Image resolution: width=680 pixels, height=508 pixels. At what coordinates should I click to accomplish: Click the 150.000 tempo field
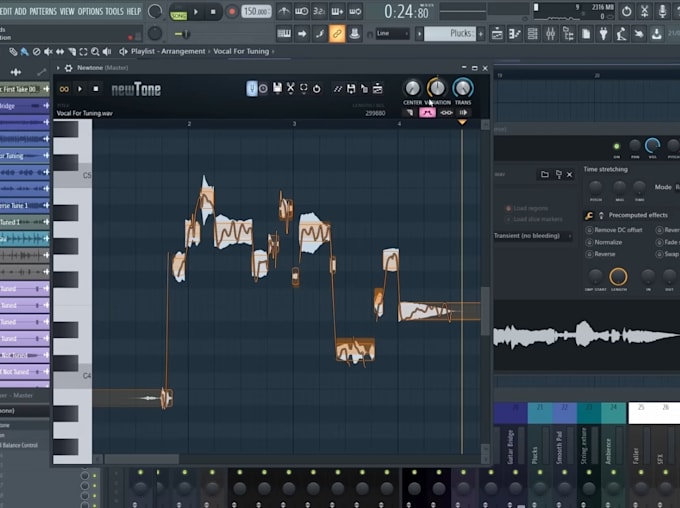pyautogui.click(x=256, y=11)
